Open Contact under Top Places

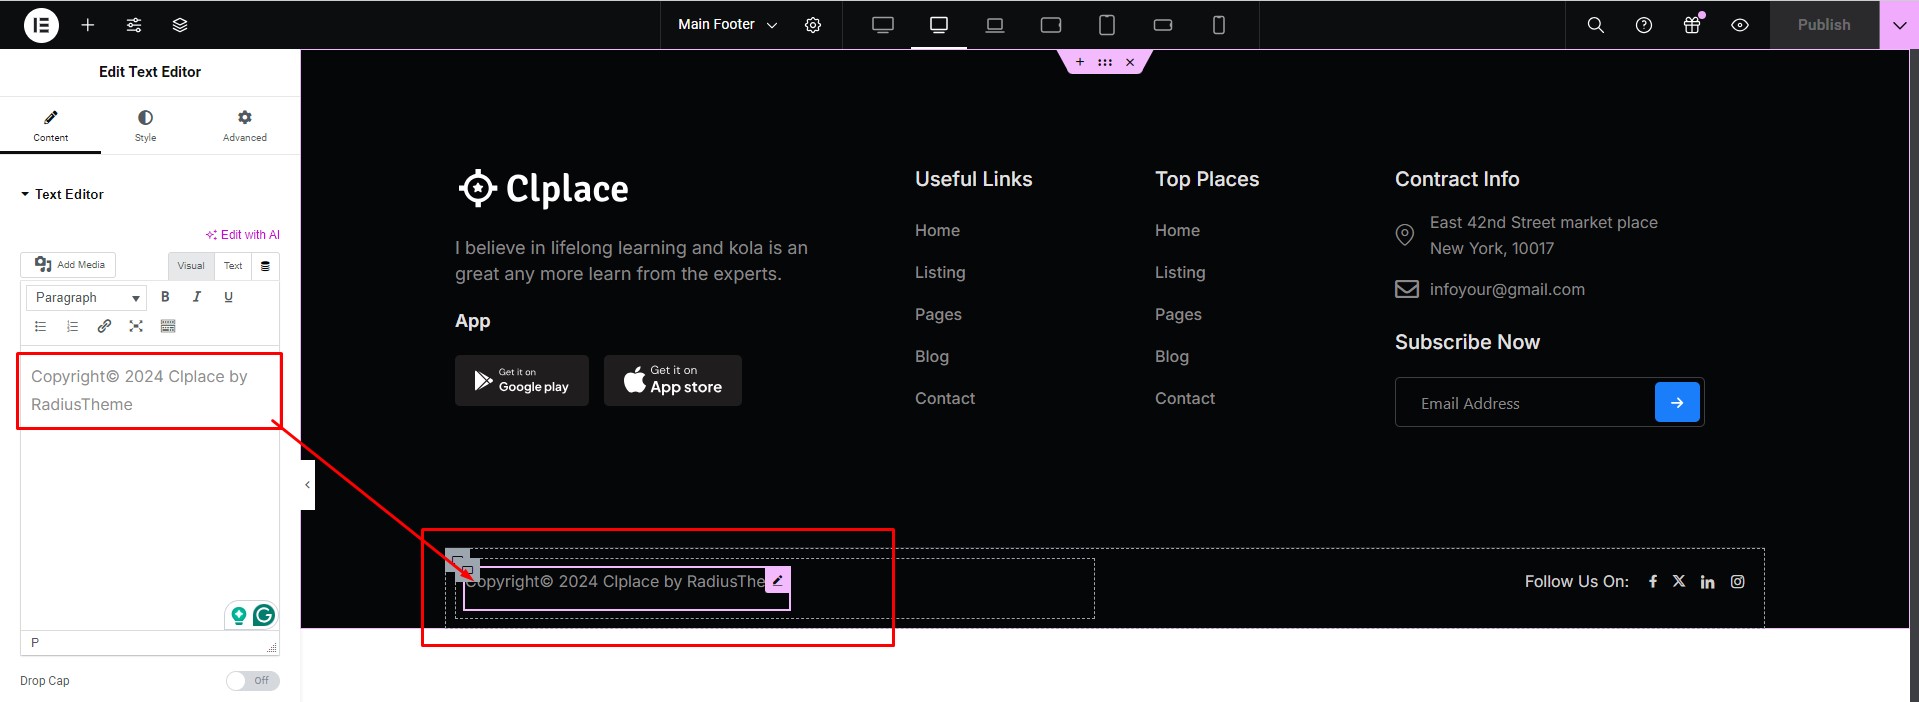[x=1185, y=398]
